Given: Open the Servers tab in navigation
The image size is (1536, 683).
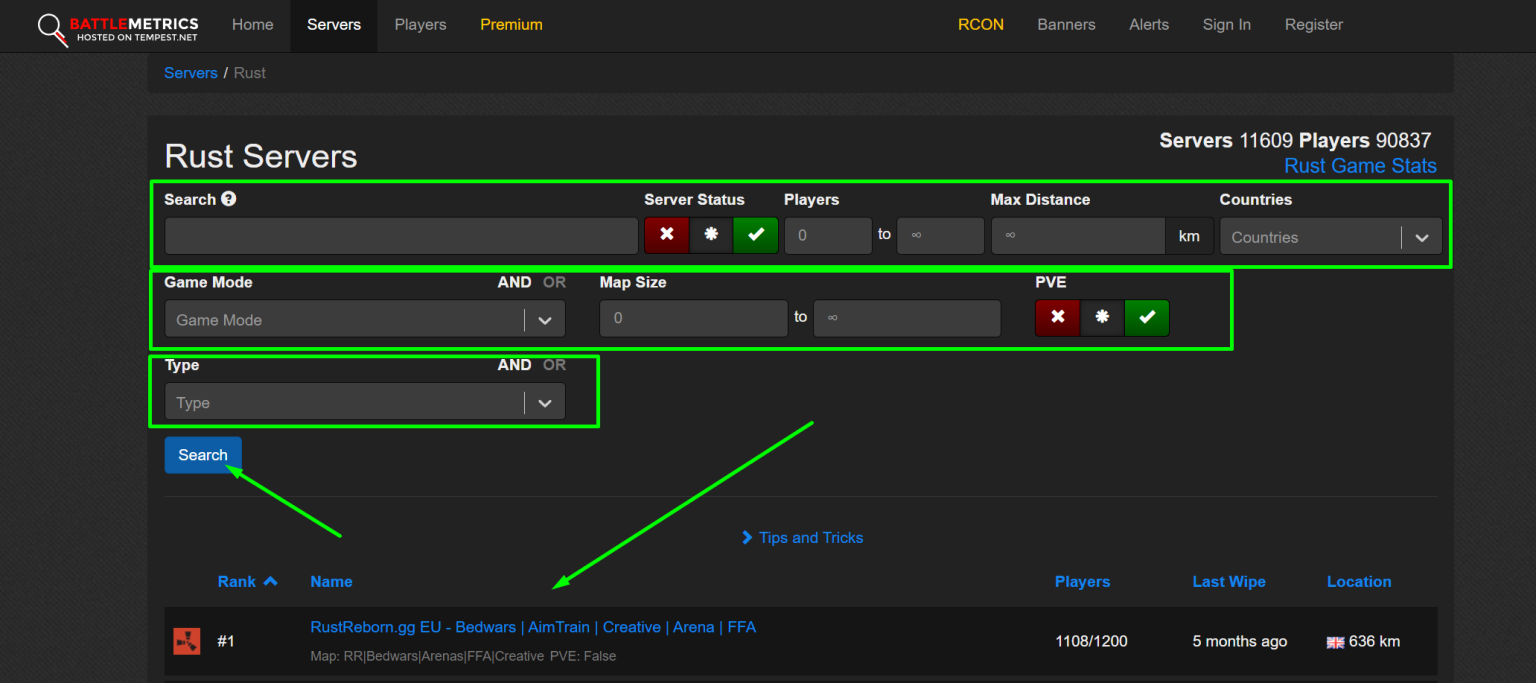Looking at the screenshot, I should [334, 25].
